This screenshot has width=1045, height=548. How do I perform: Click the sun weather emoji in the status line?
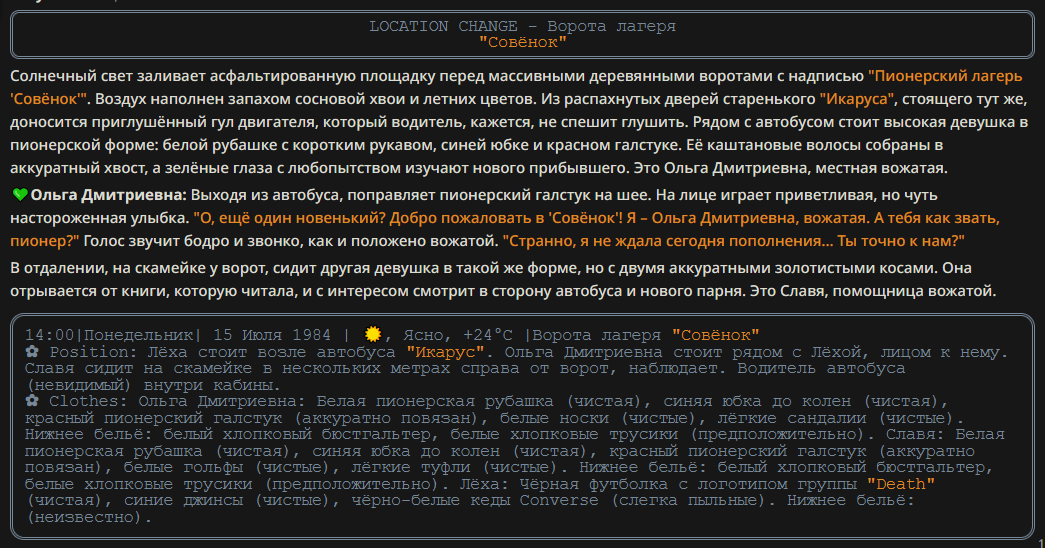click(373, 335)
